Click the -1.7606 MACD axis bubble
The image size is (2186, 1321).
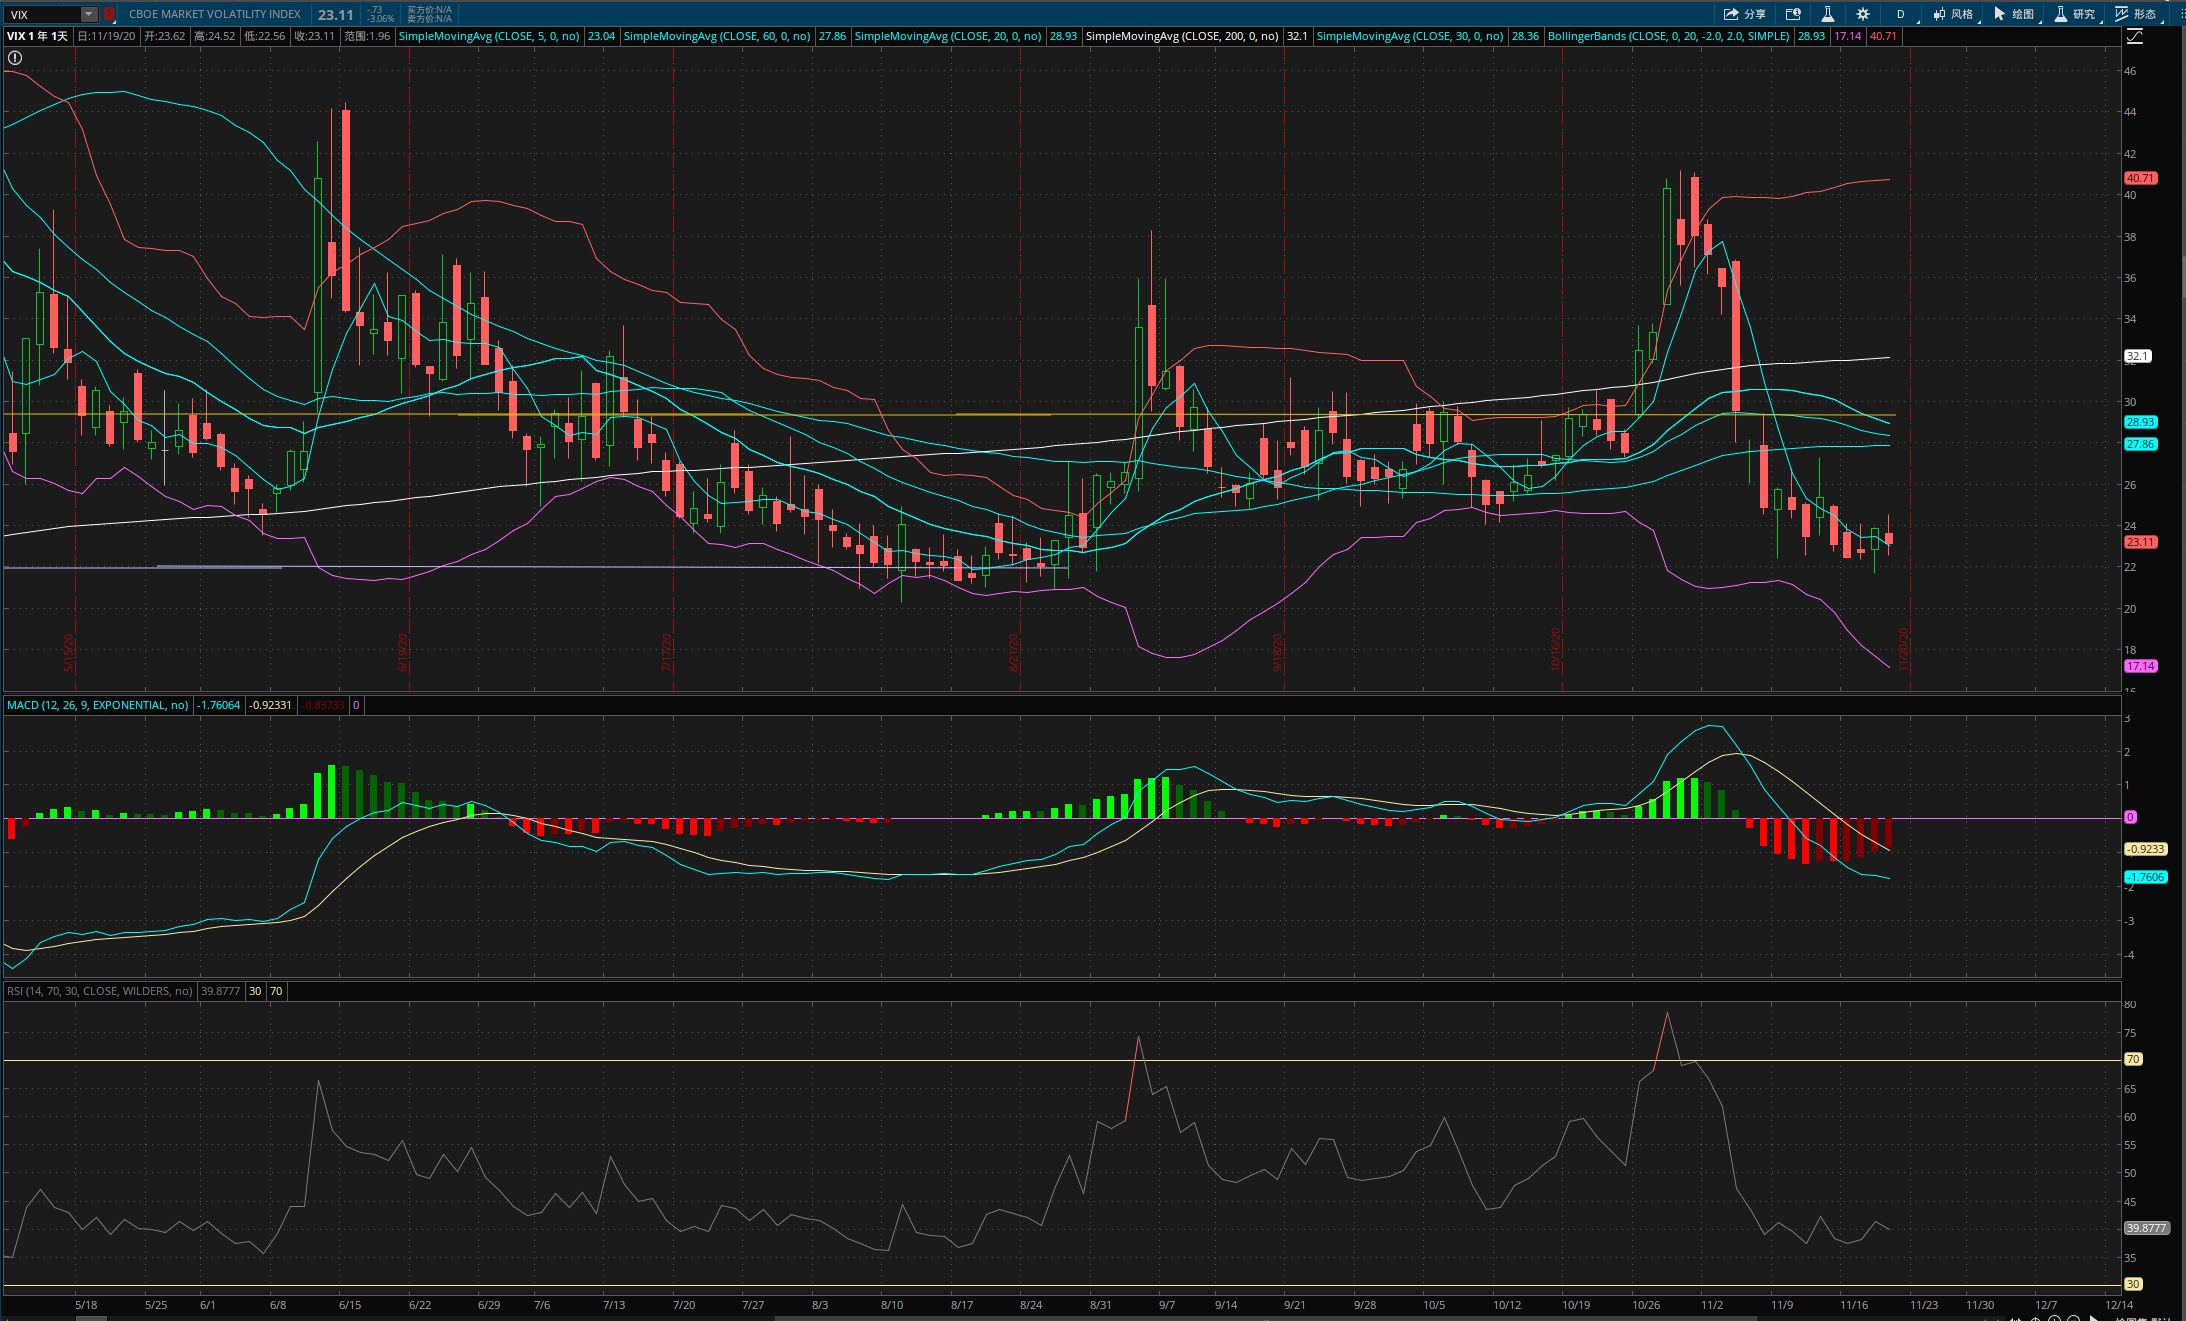[2145, 877]
